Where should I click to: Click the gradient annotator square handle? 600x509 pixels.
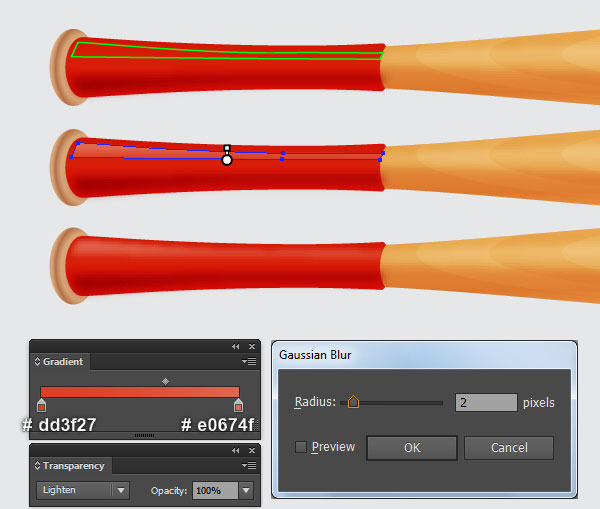(227, 148)
